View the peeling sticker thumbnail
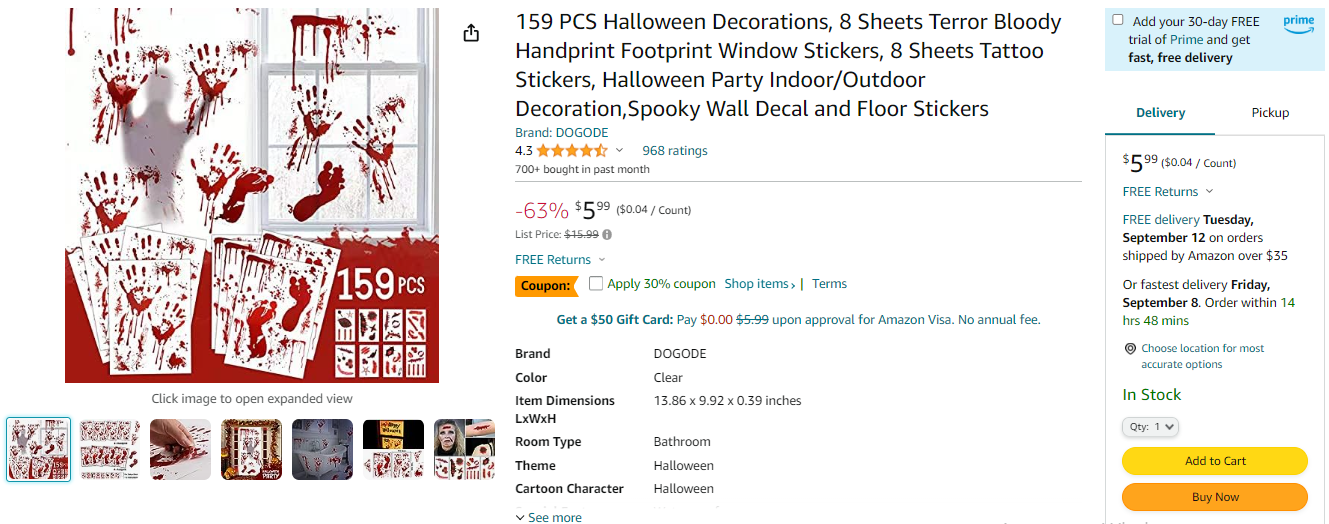Viewport: 1329px width, 524px height. click(181, 449)
